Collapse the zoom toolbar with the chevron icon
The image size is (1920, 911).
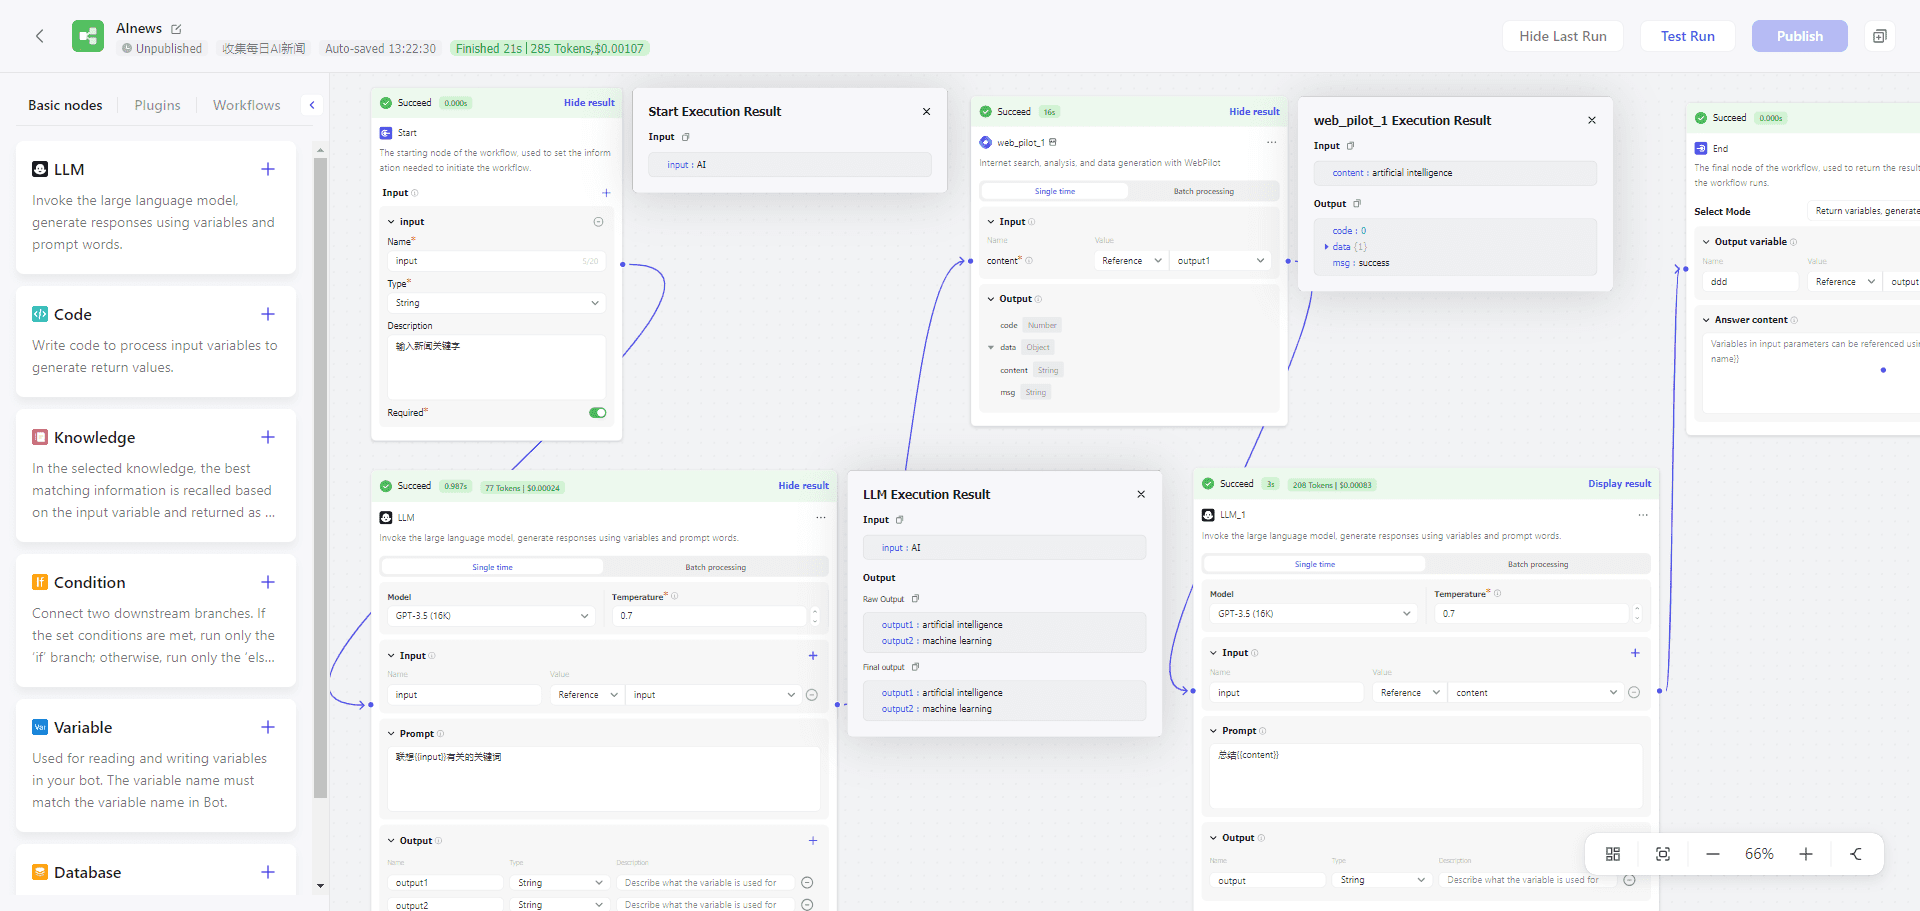(x=1856, y=854)
